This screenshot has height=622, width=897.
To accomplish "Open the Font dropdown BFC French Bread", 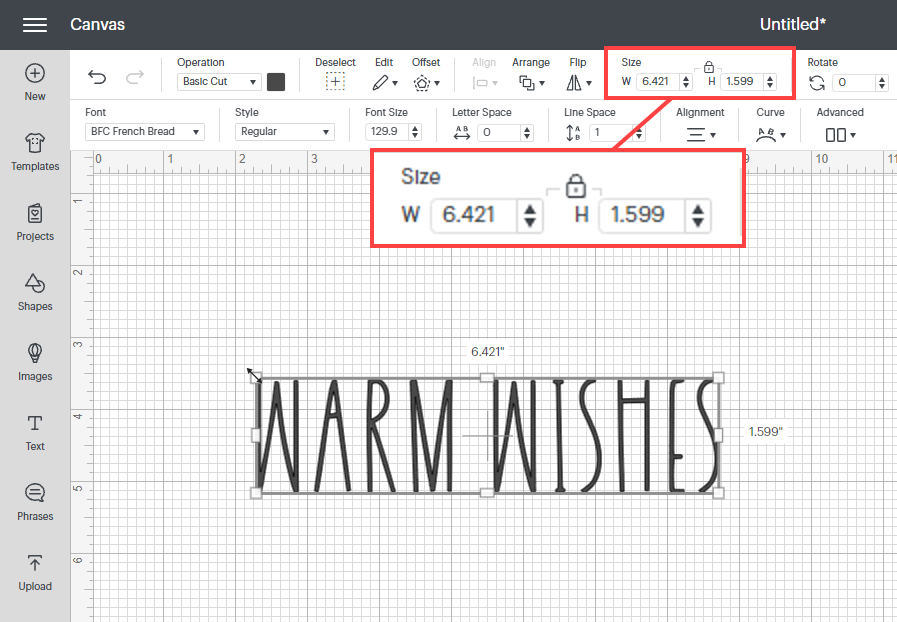I will [145, 132].
